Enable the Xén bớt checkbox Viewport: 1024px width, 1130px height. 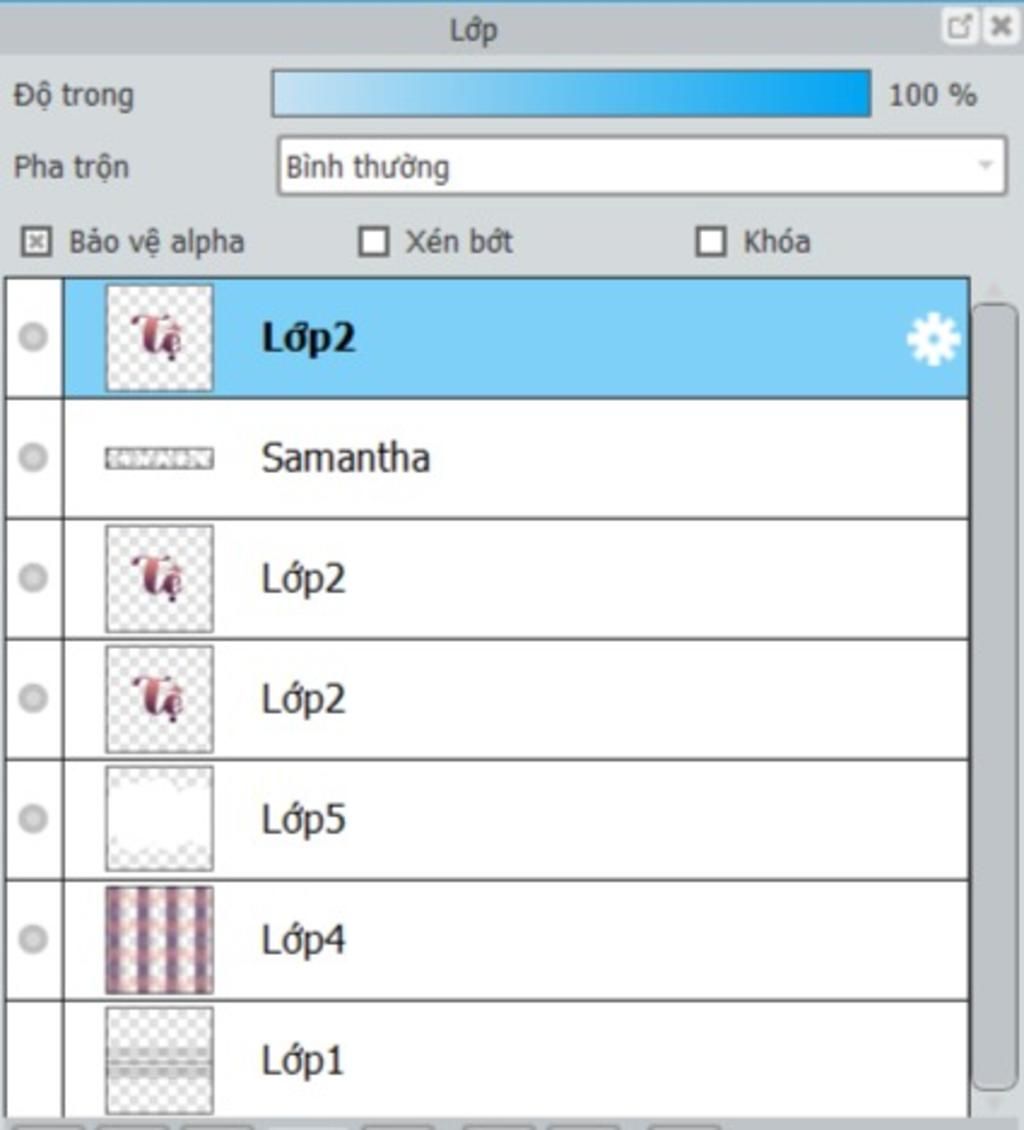373,241
